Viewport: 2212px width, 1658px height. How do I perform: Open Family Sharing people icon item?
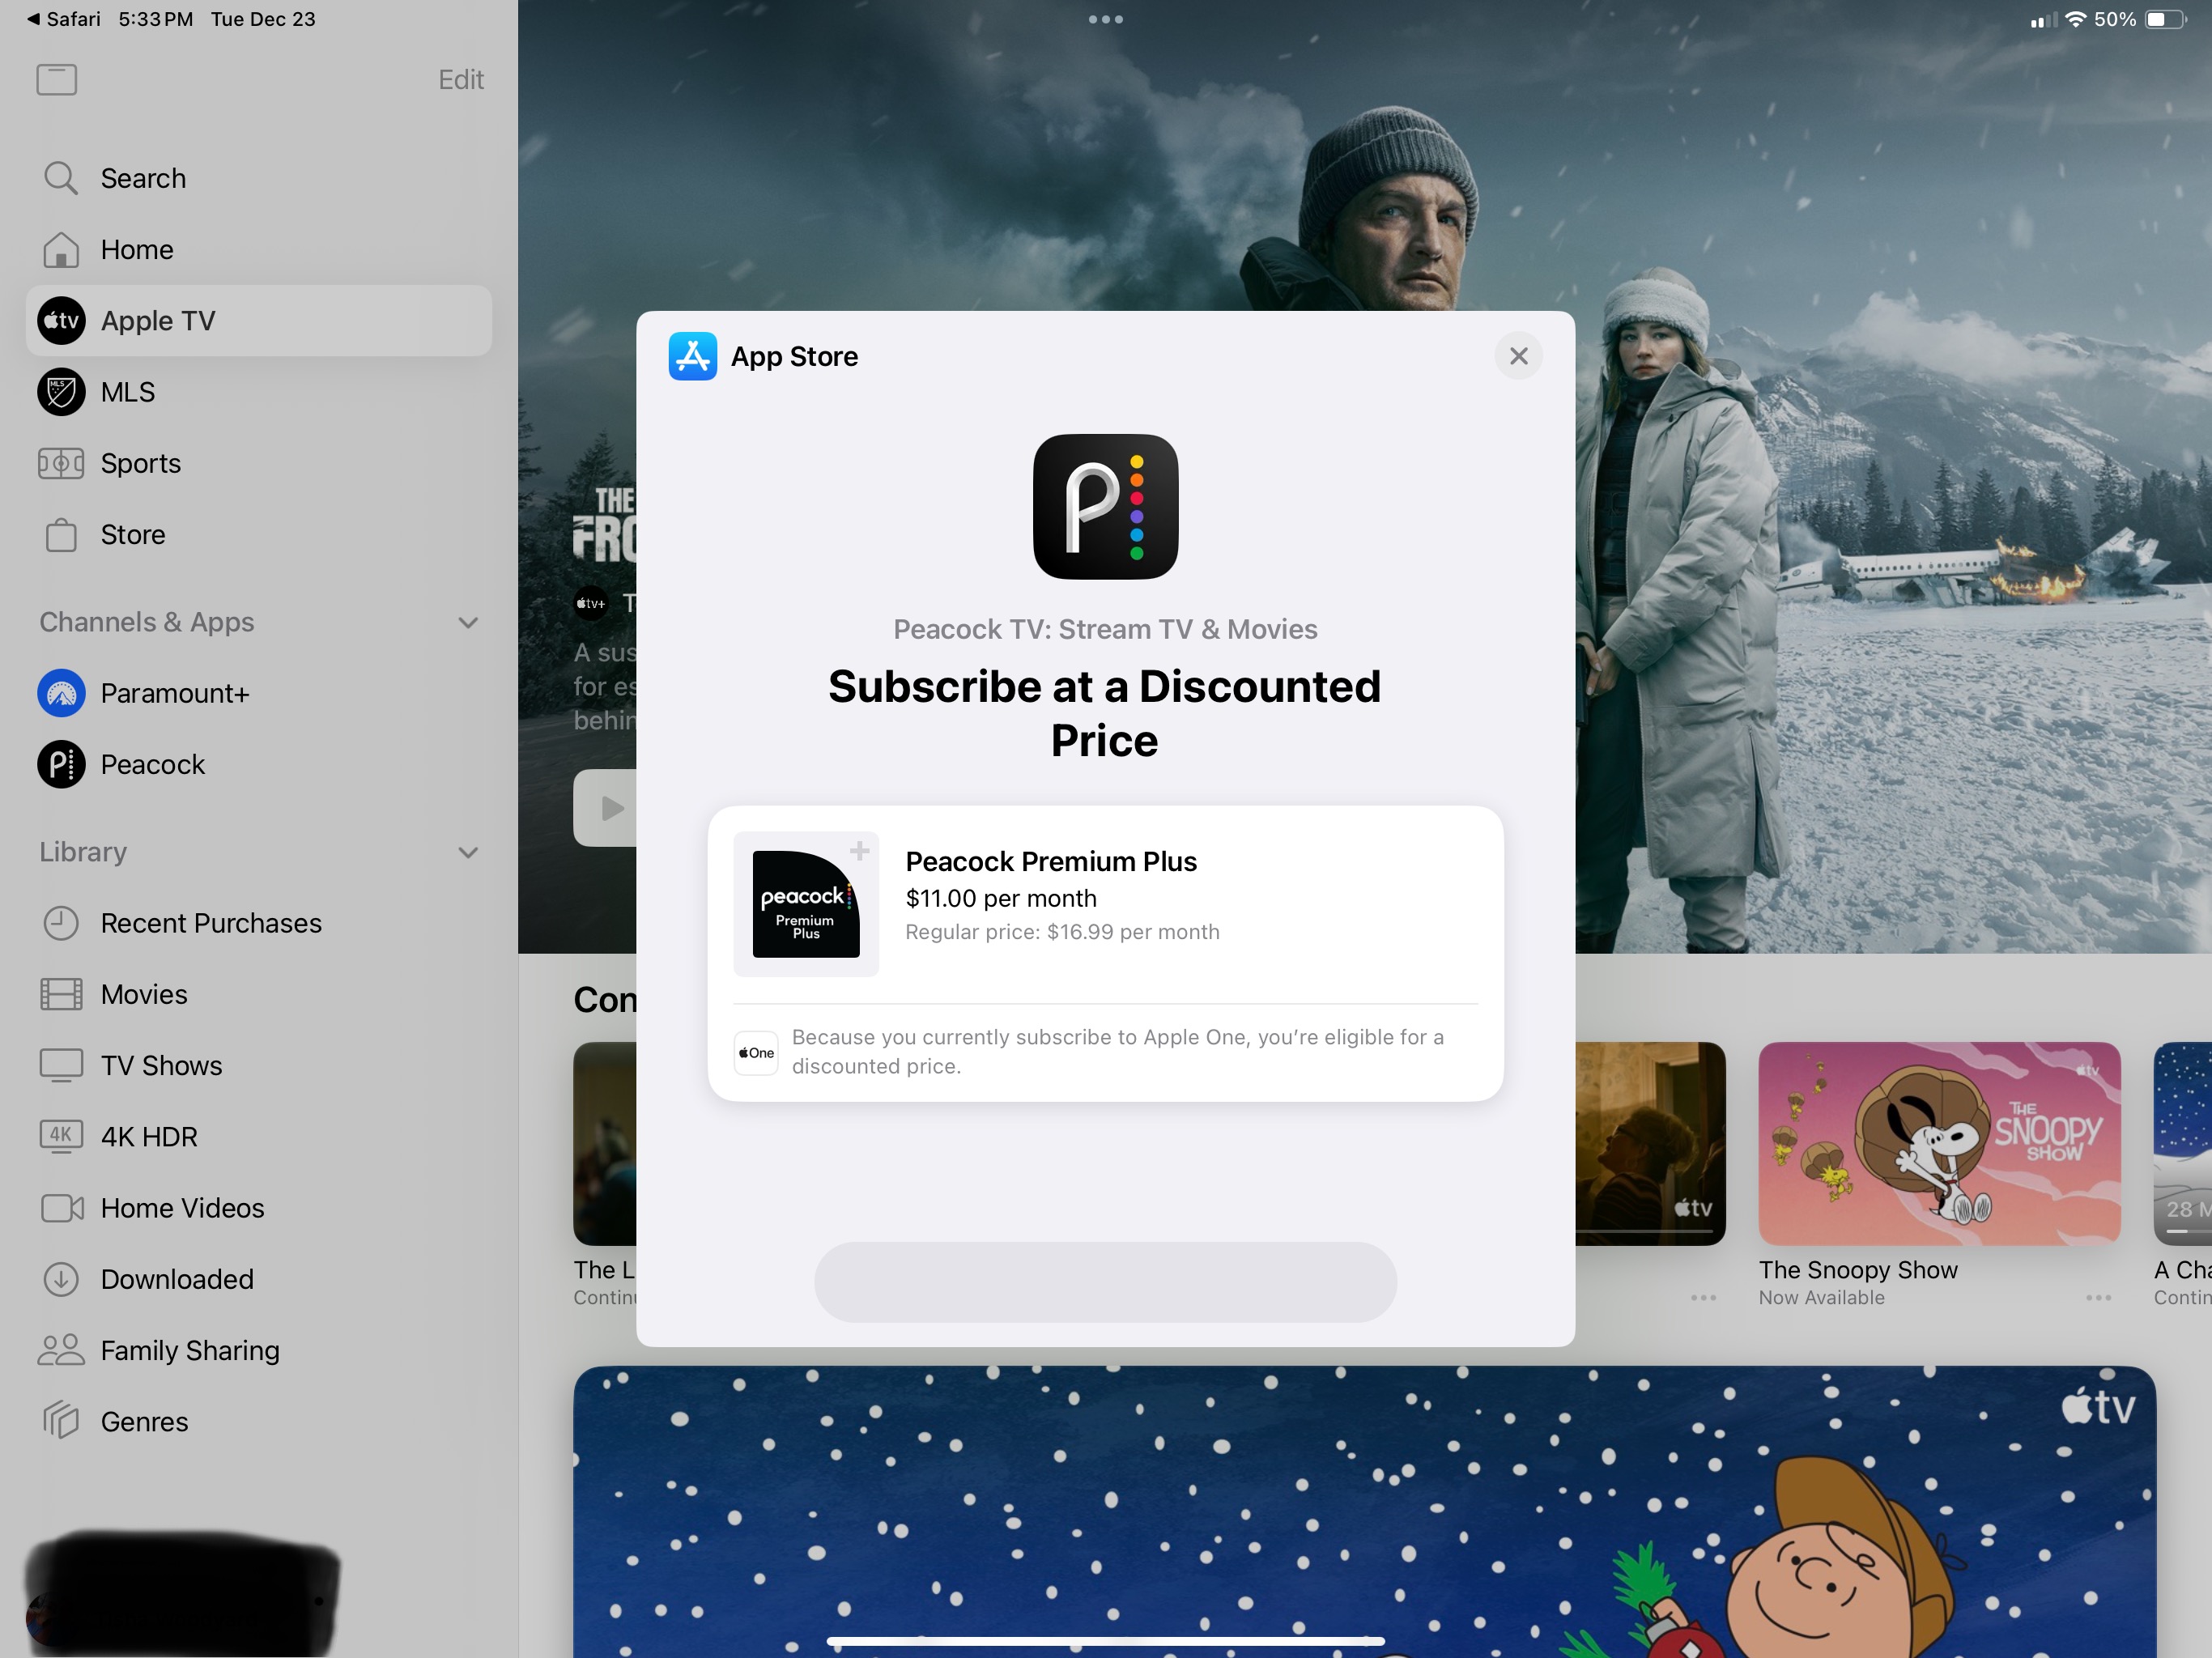pos(61,1350)
